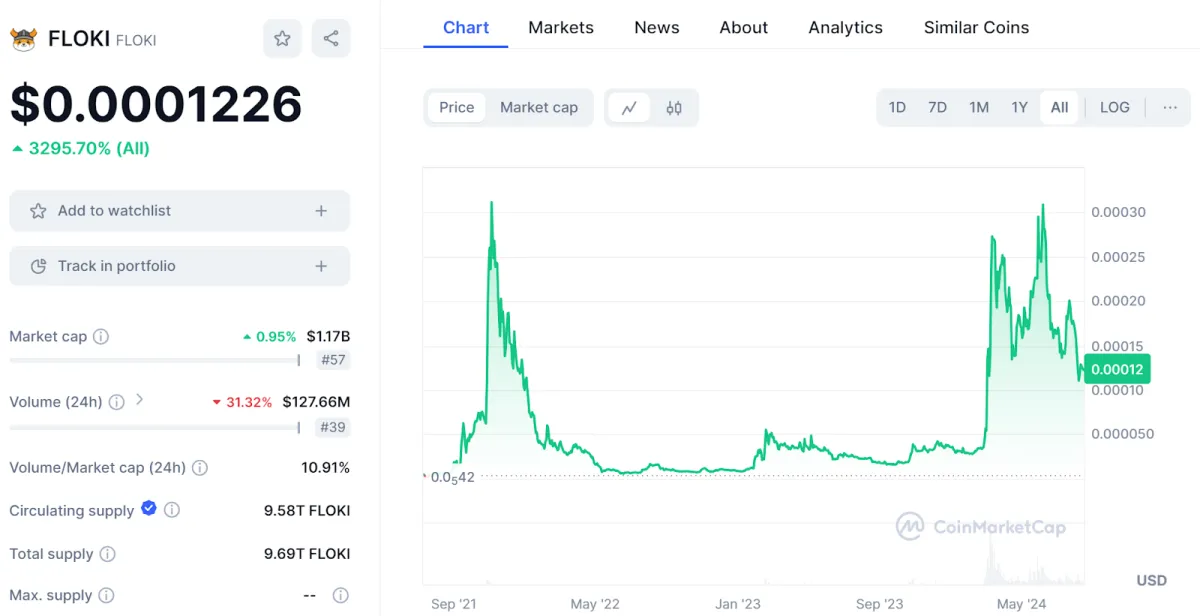
Task: Click the Track in portfolio button
Action: [x=180, y=266]
